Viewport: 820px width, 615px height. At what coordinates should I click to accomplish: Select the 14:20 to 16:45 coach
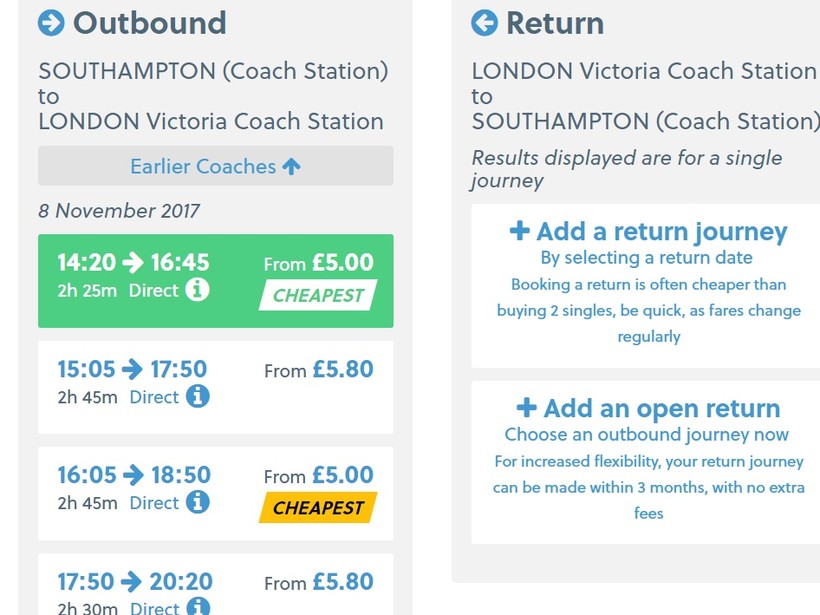click(215, 281)
